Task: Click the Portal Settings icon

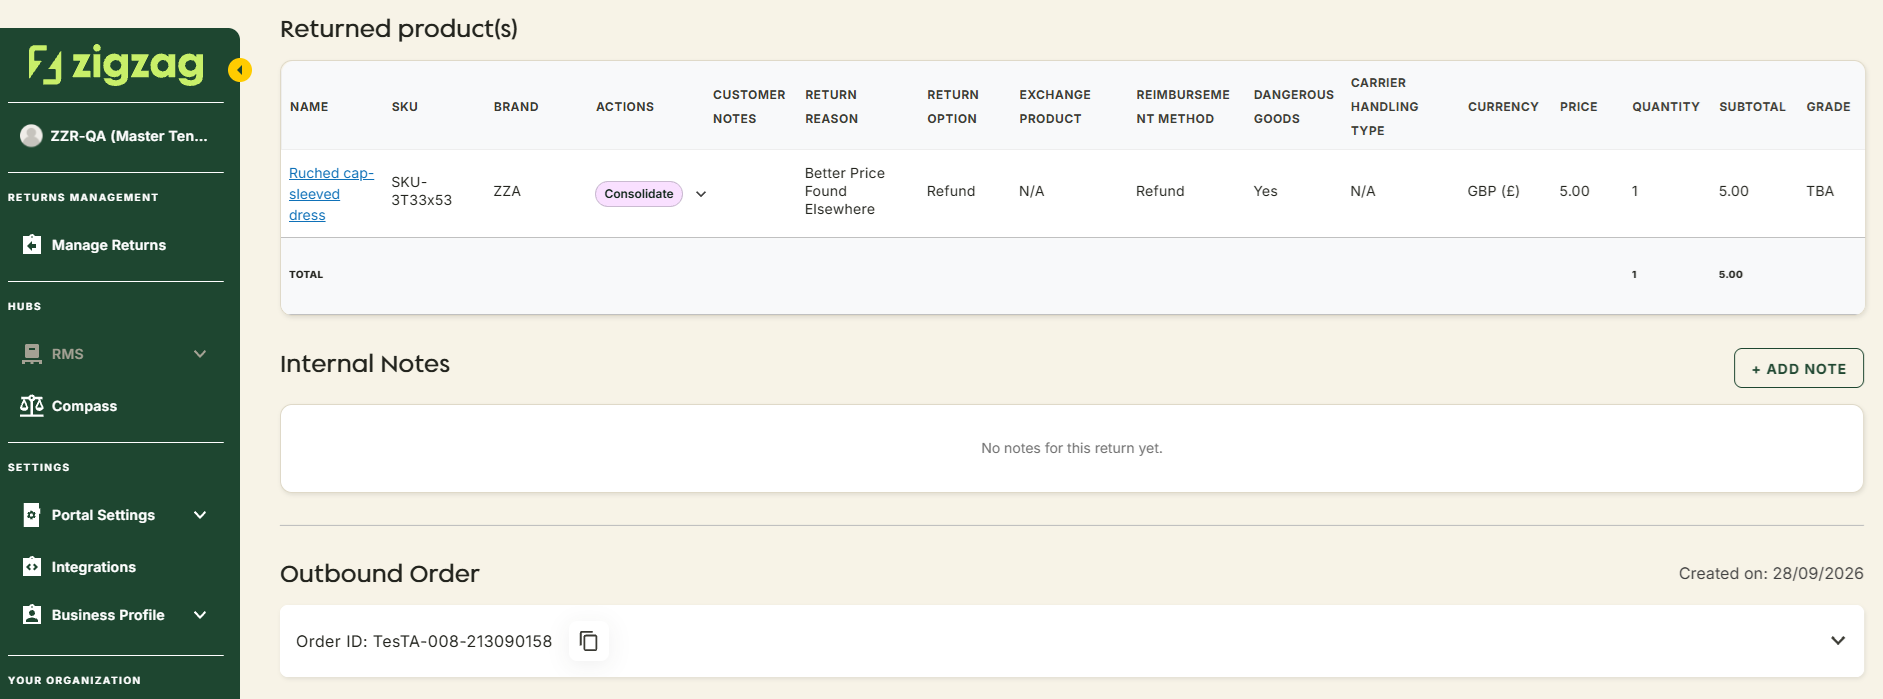Action: (x=32, y=515)
